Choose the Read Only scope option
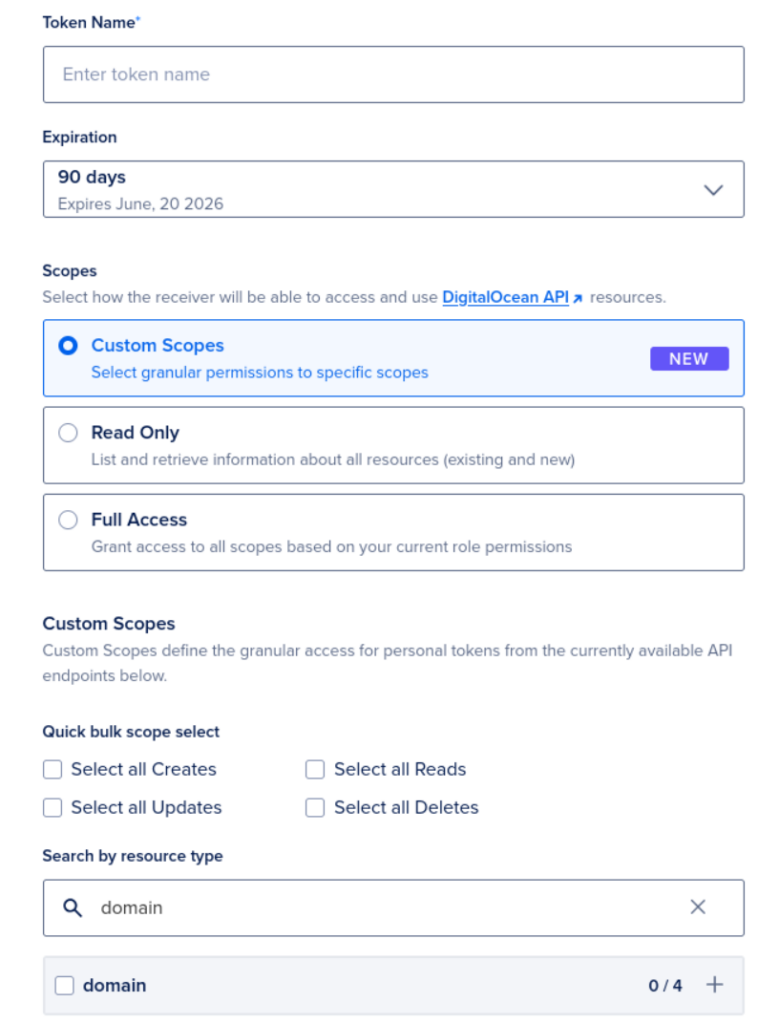The height and width of the screenshot is (1024, 779). (68, 433)
